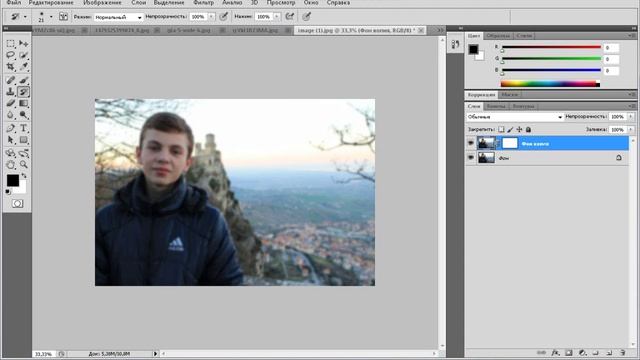Select the Move tool
This screenshot has width=640, height=360.
pyautogui.click(x=23, y=43)
